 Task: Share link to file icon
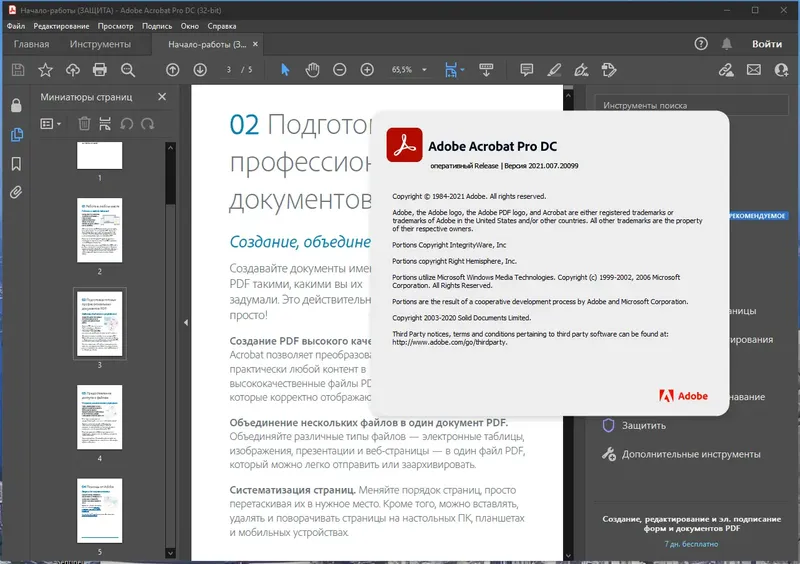pos(726,70)
